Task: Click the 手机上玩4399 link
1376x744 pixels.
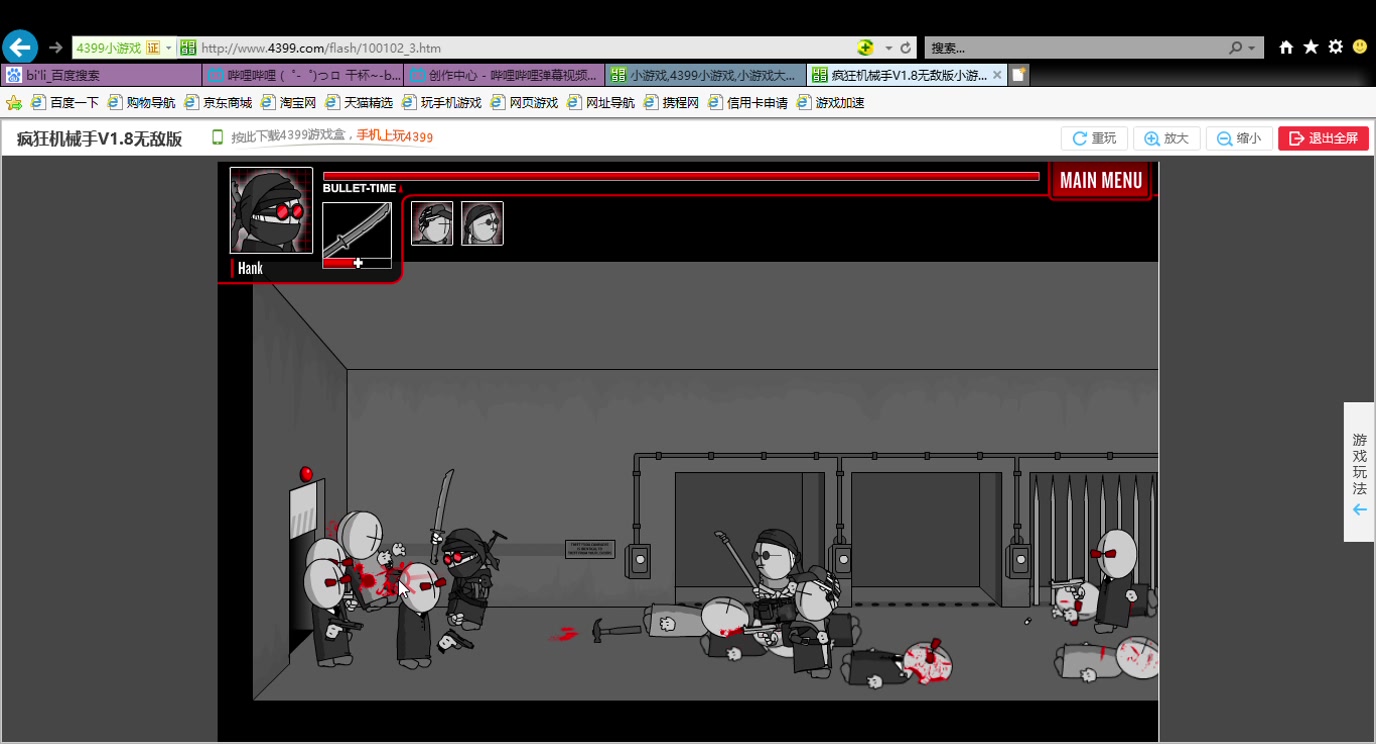Action: [x=395, y=137]
